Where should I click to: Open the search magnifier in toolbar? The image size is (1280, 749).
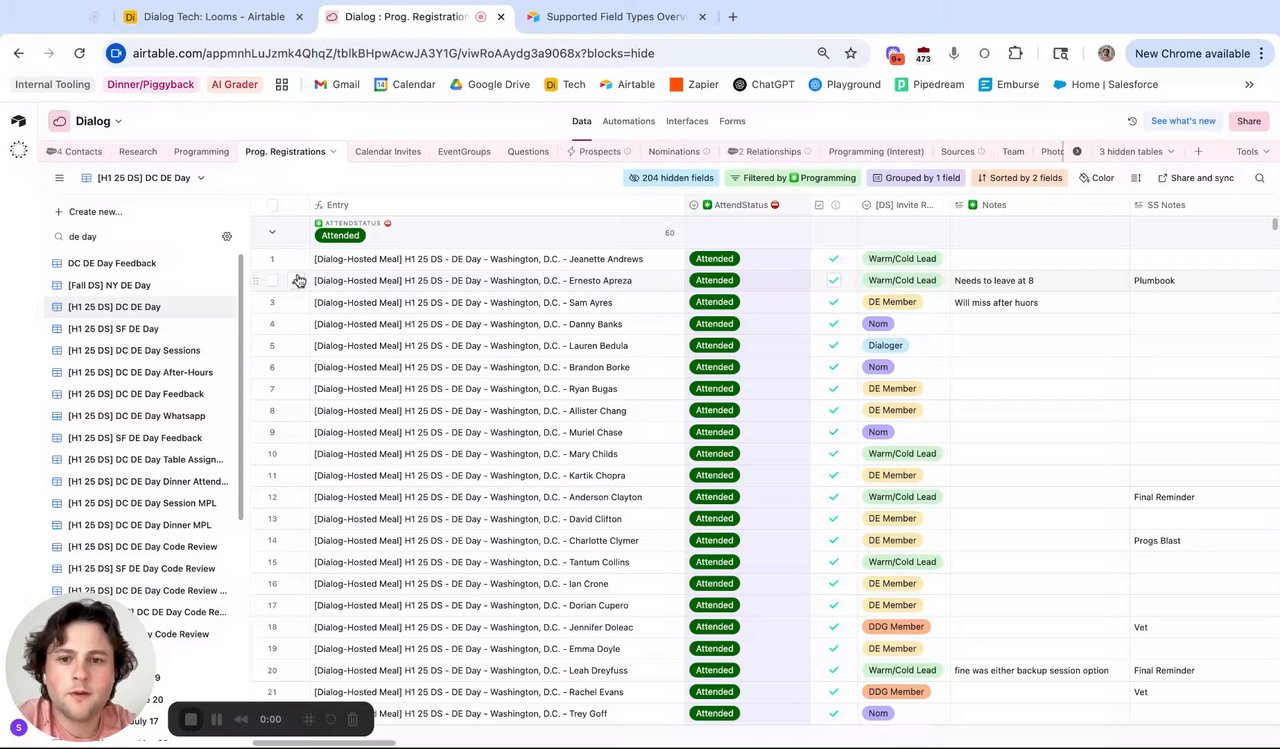[x=1260, y=178]
